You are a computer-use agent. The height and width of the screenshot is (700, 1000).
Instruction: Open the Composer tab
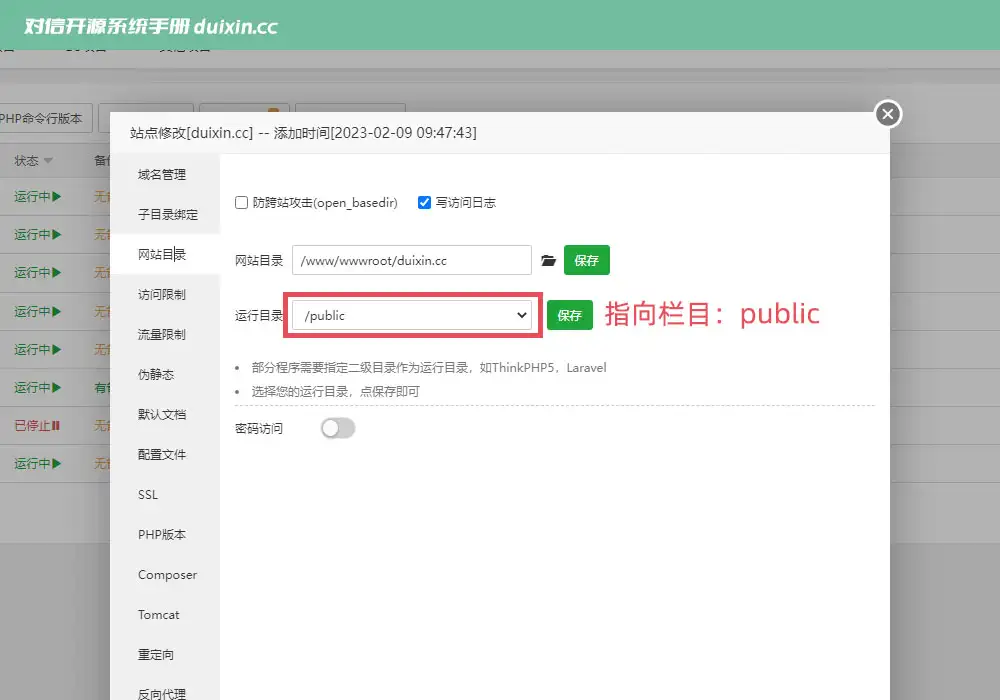[x=167, y=575]
